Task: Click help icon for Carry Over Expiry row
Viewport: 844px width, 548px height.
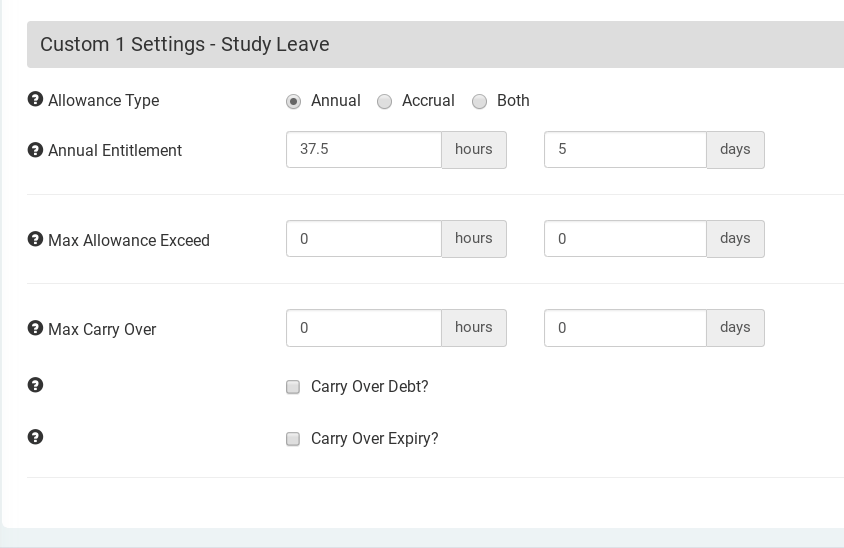Action: (x=35, y=437)
